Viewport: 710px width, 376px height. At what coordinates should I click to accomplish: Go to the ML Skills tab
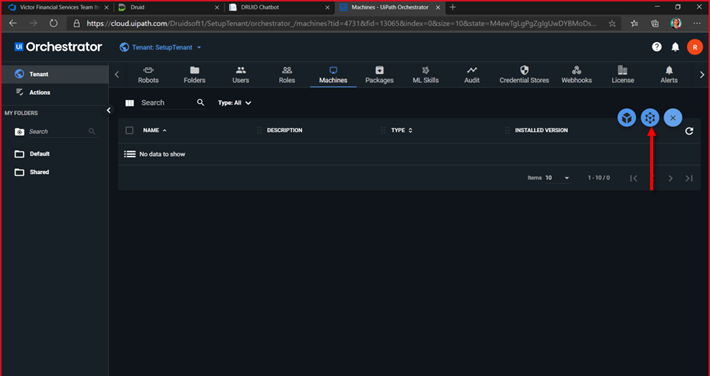point(426,75)
